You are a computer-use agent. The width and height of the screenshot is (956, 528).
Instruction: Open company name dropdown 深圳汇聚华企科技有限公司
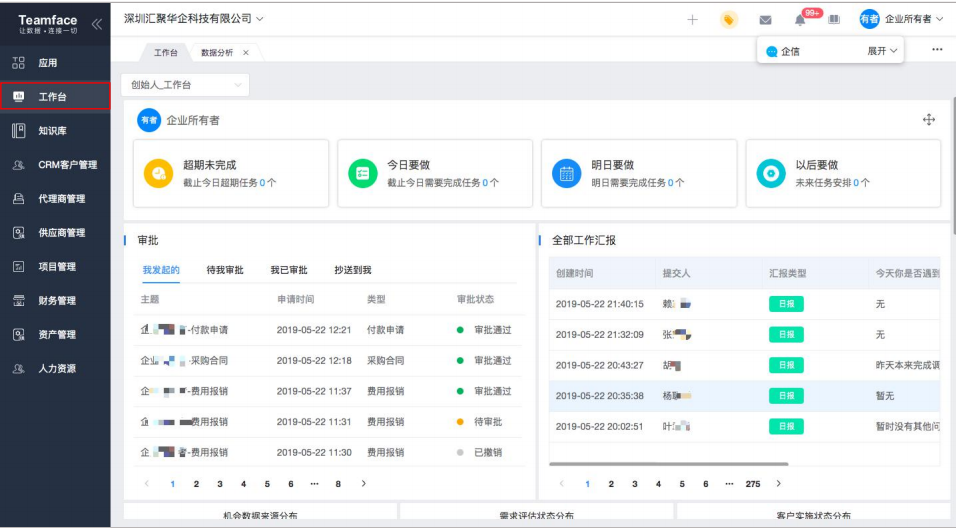point(194,19)
